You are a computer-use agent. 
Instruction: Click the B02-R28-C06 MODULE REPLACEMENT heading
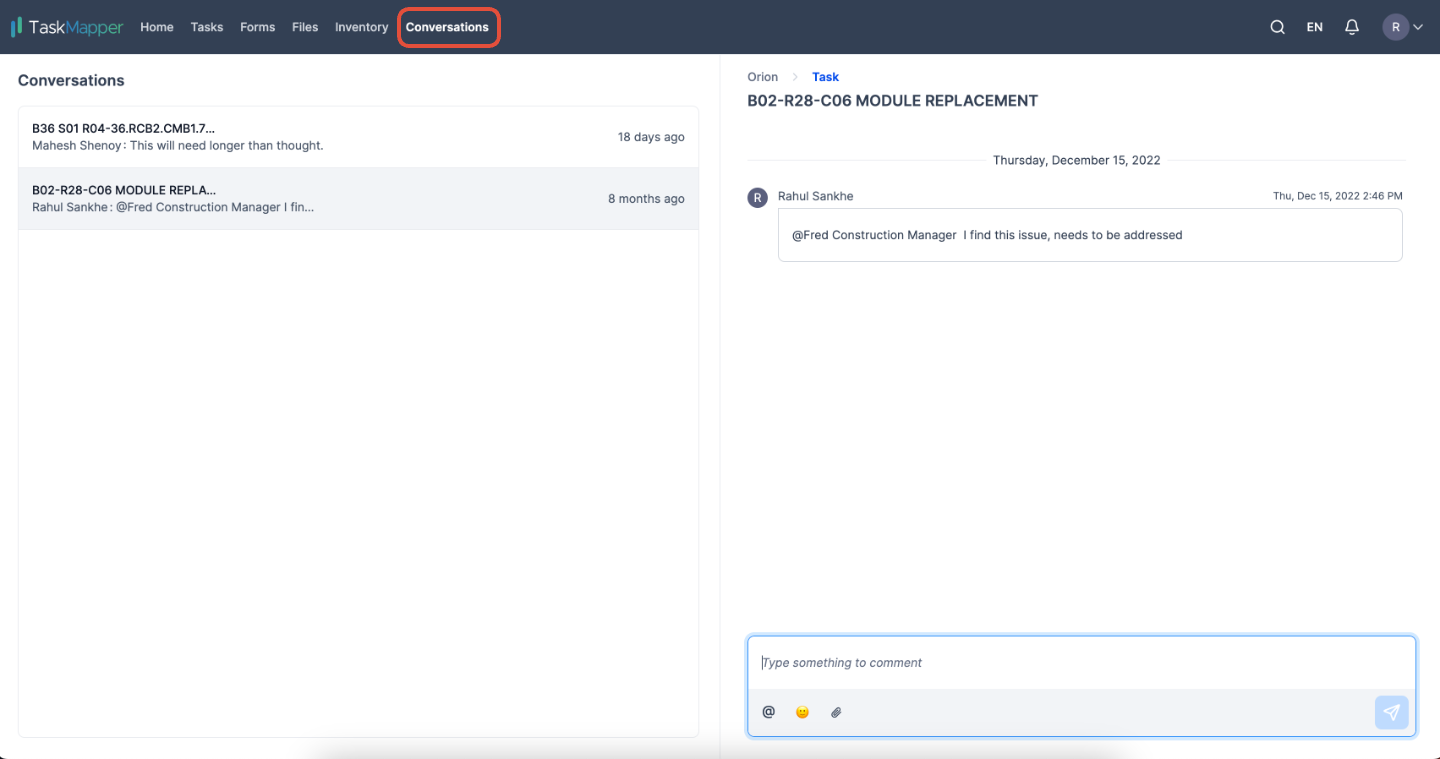click(893, 101)
